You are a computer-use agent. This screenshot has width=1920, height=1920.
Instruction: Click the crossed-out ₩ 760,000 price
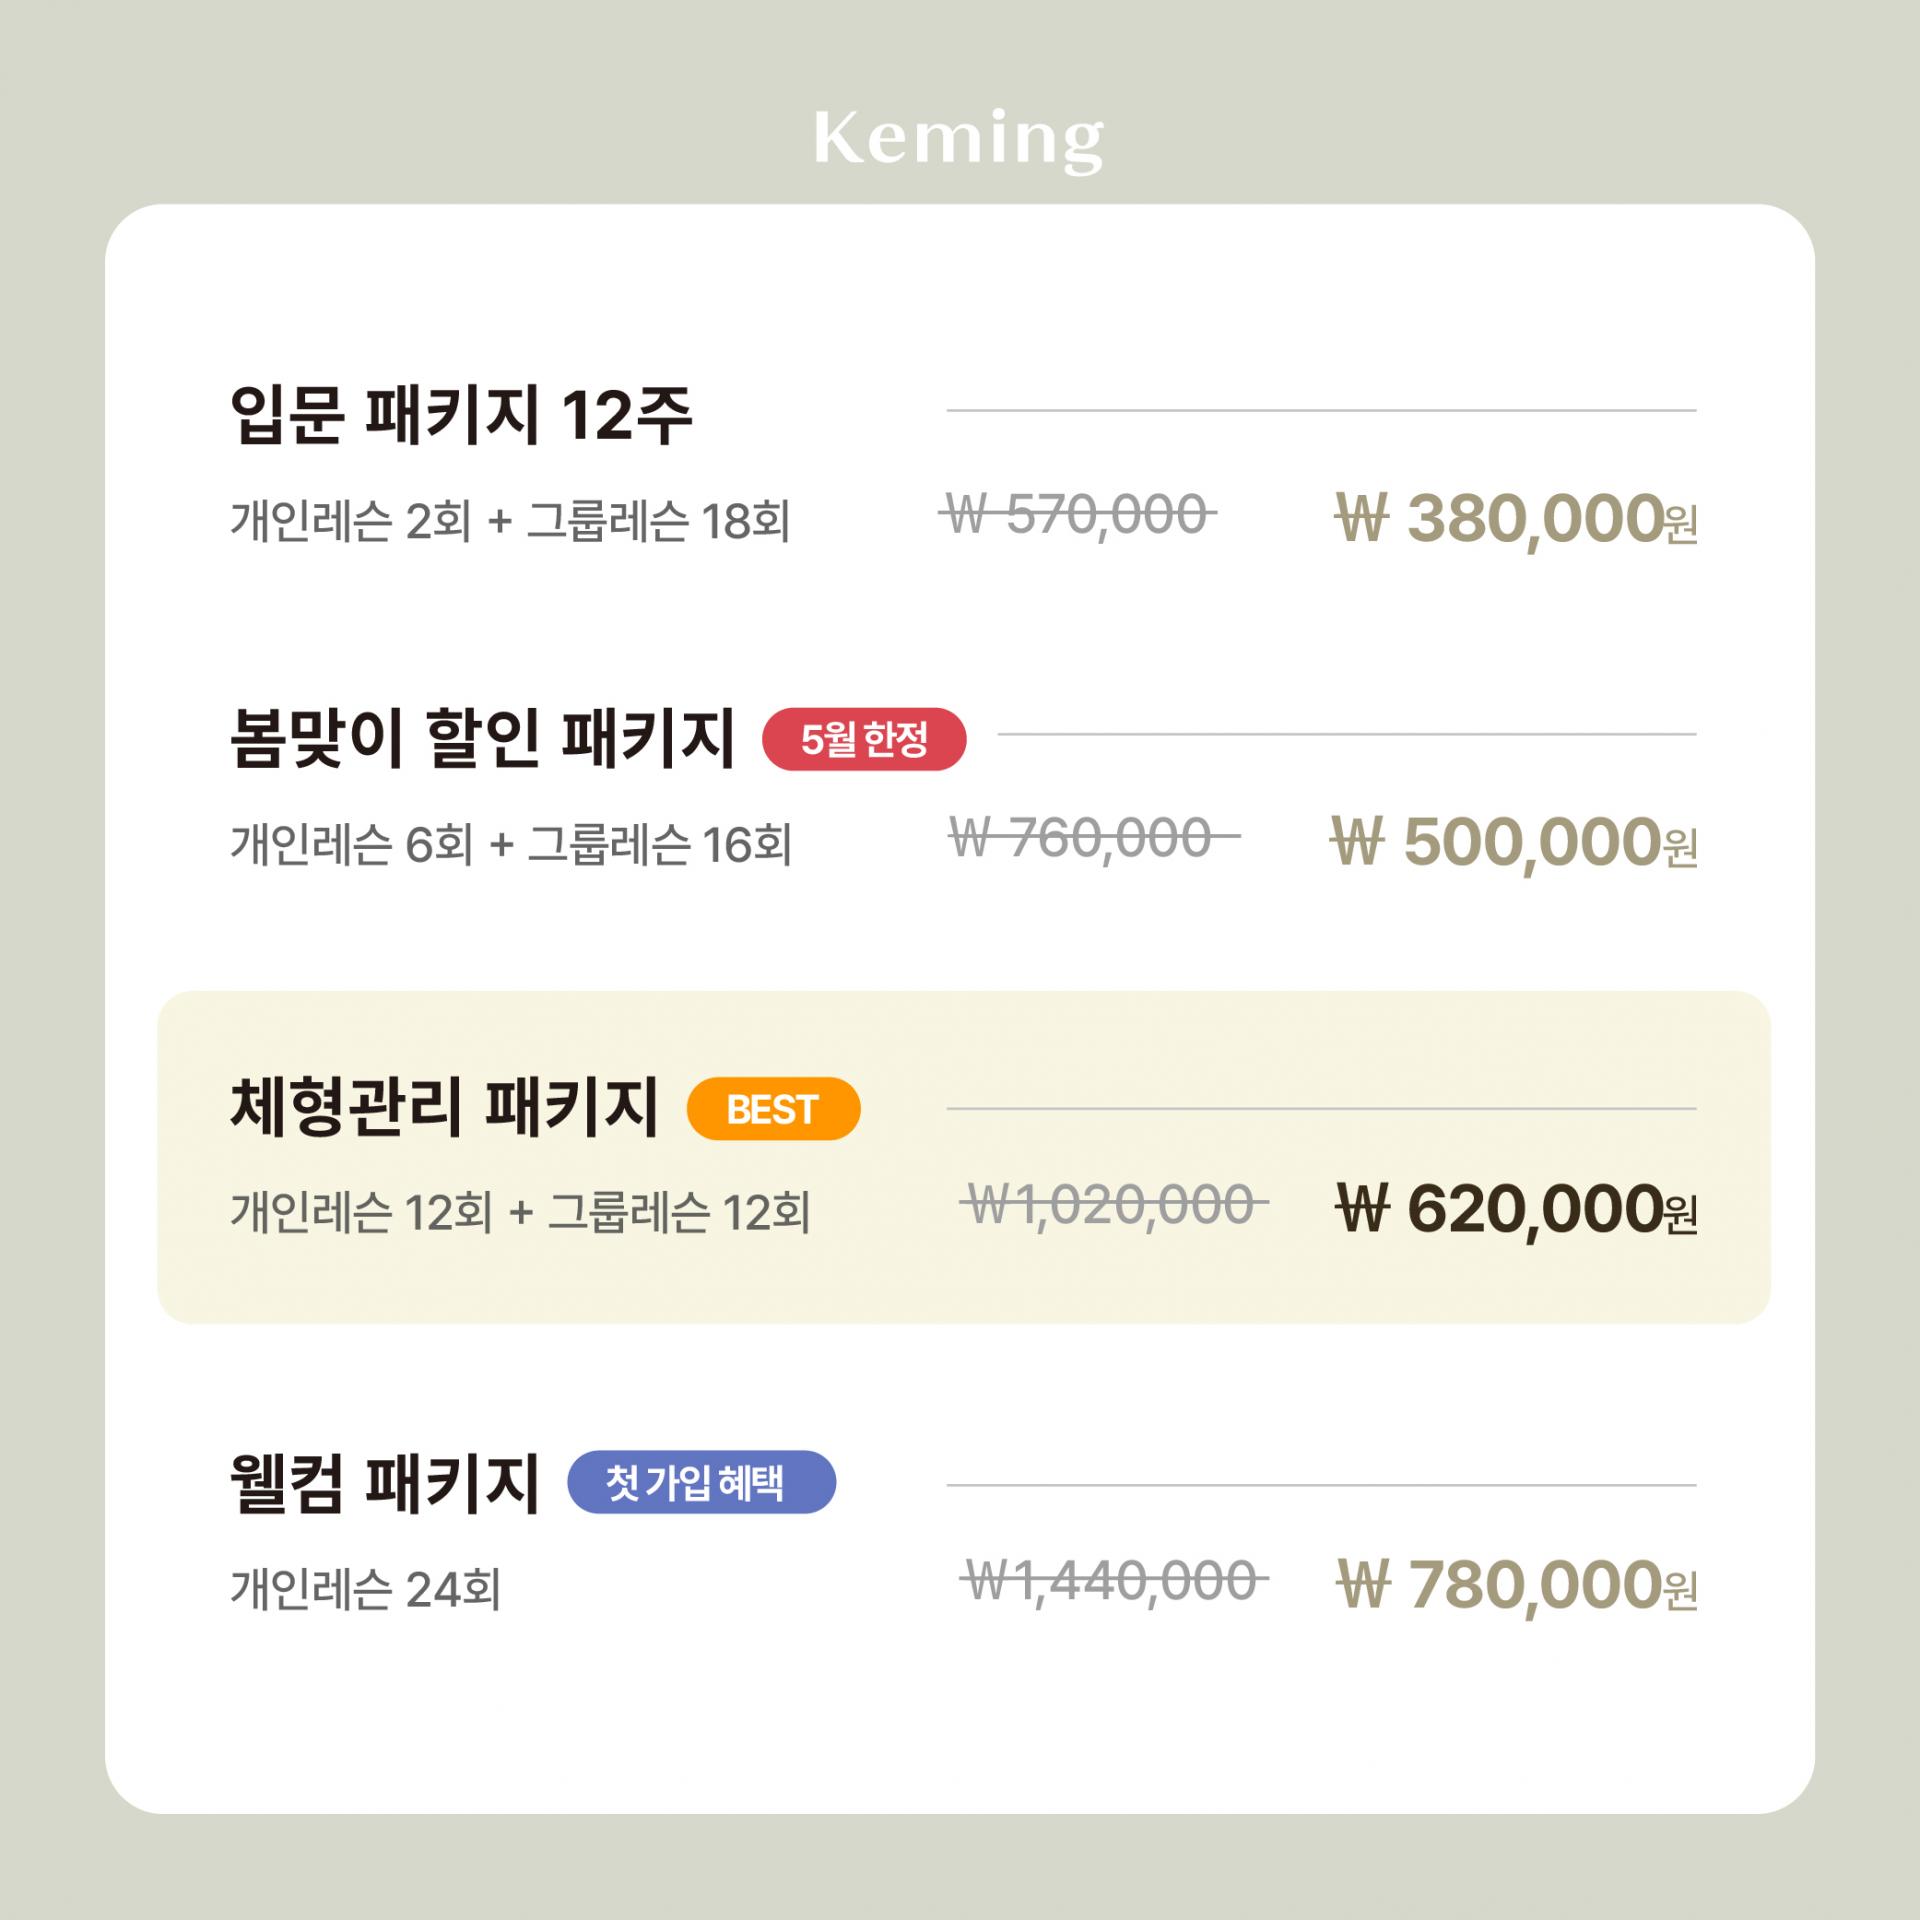pyautogui.click(x=1094, y=838)
